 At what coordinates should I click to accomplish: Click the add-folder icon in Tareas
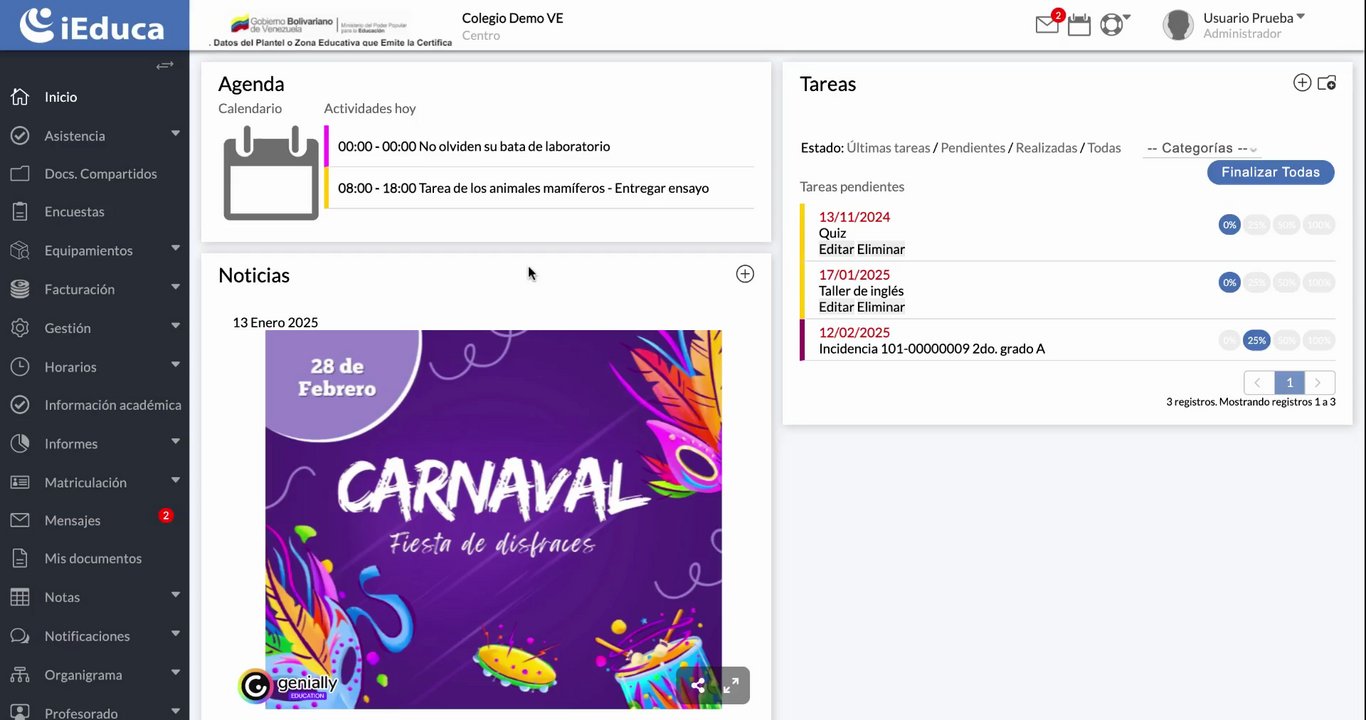click(x=1327, y=83)
